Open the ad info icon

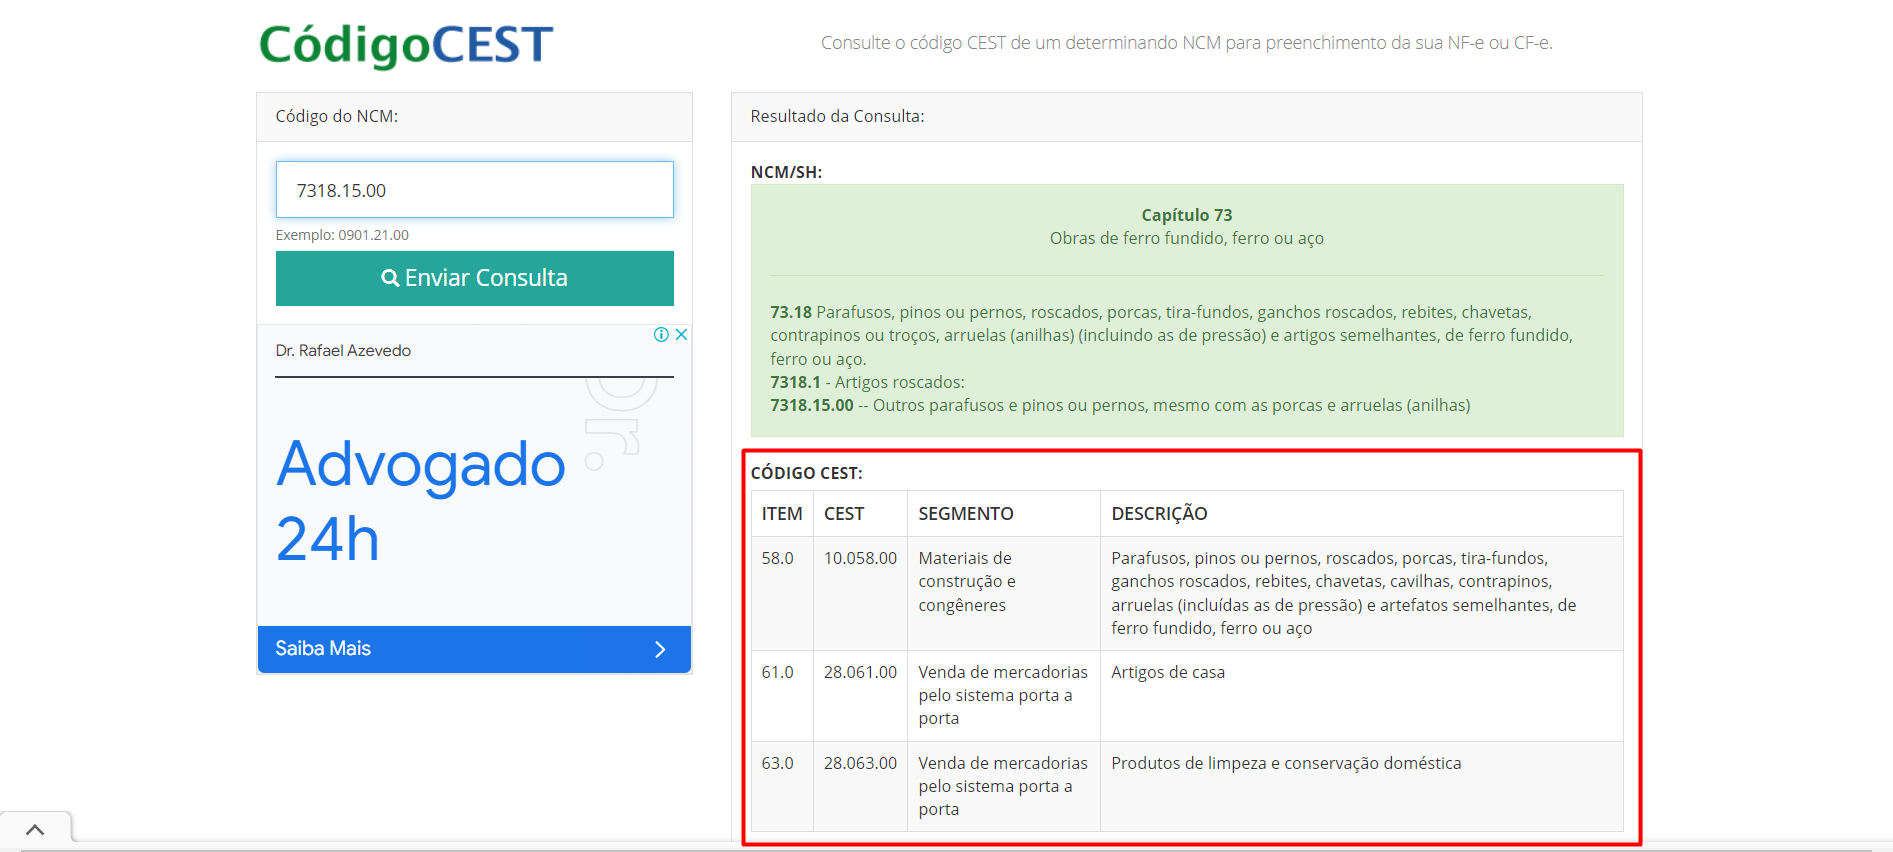[x=661, y=335]
